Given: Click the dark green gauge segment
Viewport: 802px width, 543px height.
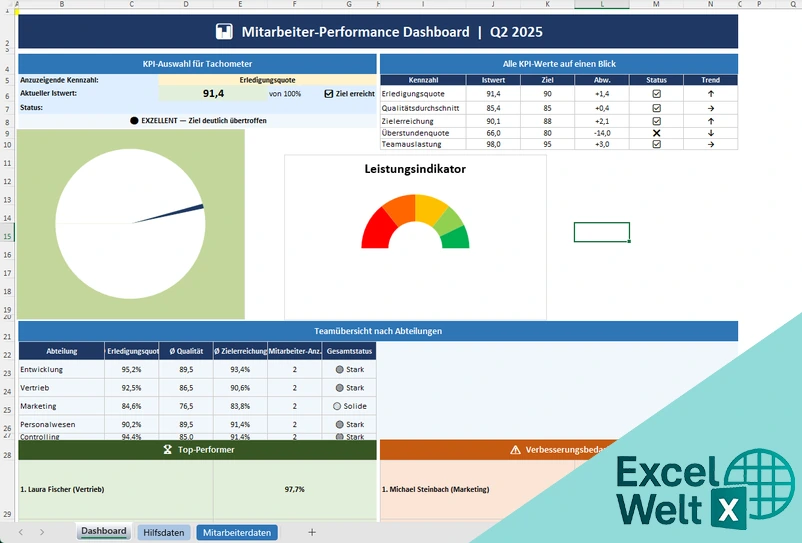Looking at the screenshot, I should (456, 238).
